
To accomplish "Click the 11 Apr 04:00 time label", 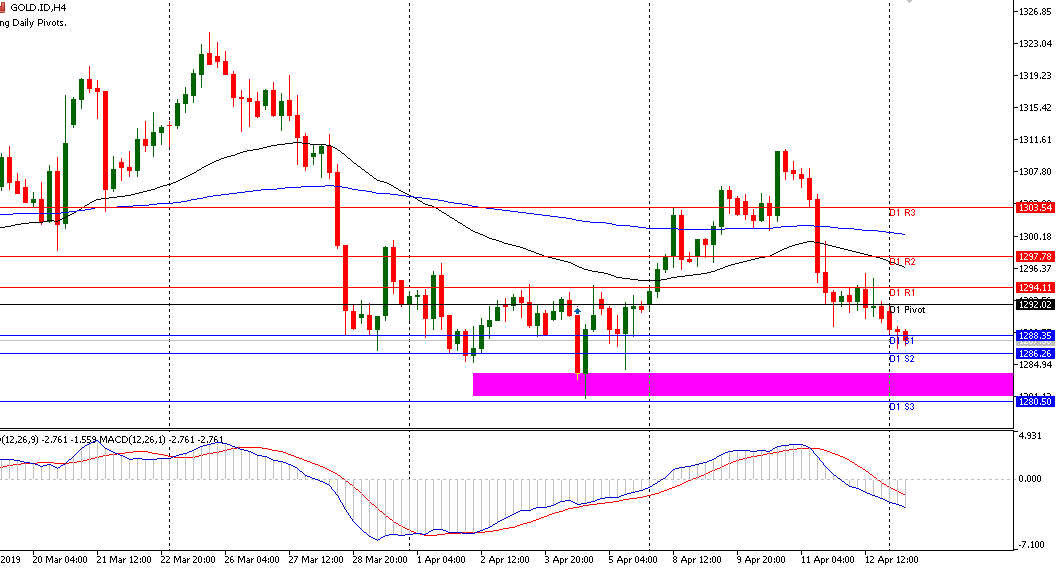I will point(827,560).
